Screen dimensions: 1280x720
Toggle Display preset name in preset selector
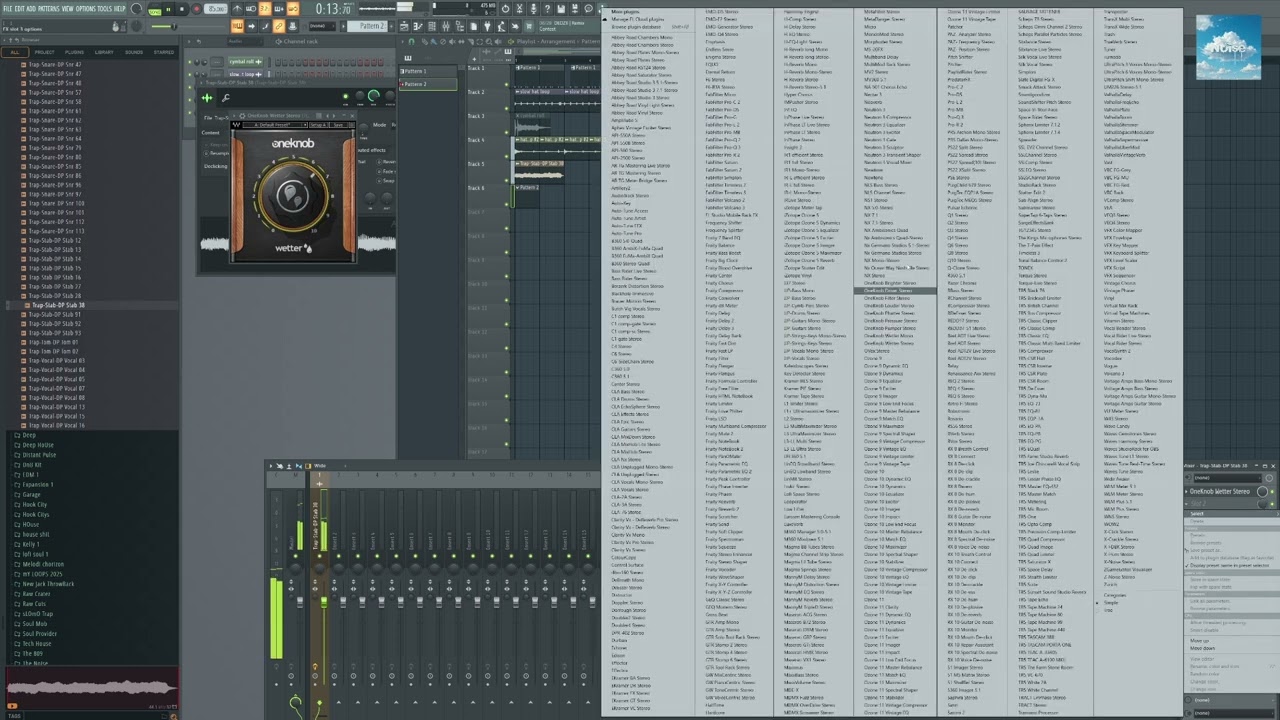(1230, 566)
